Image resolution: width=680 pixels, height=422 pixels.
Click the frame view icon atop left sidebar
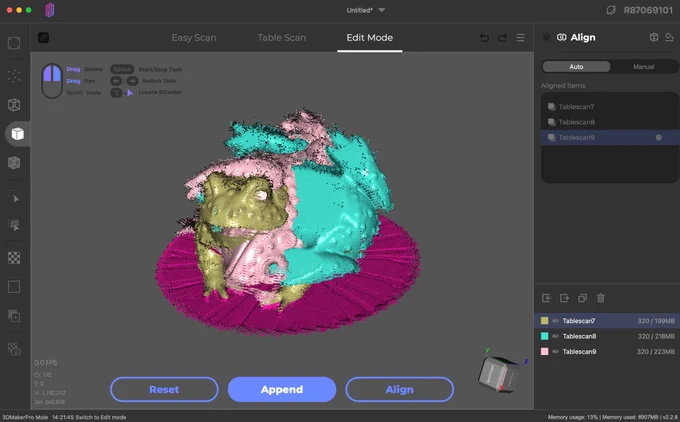point(14,43)
